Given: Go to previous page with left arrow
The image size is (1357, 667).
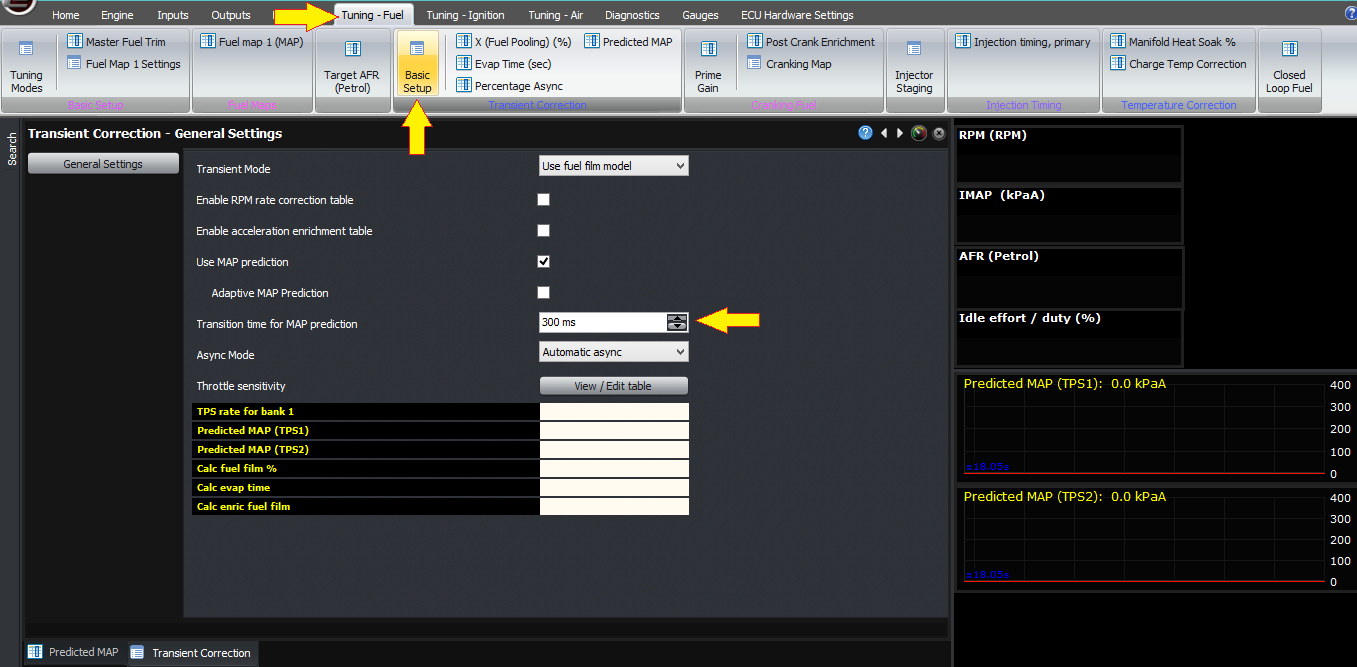Looking at the screenshot, I should coord(884,133).
